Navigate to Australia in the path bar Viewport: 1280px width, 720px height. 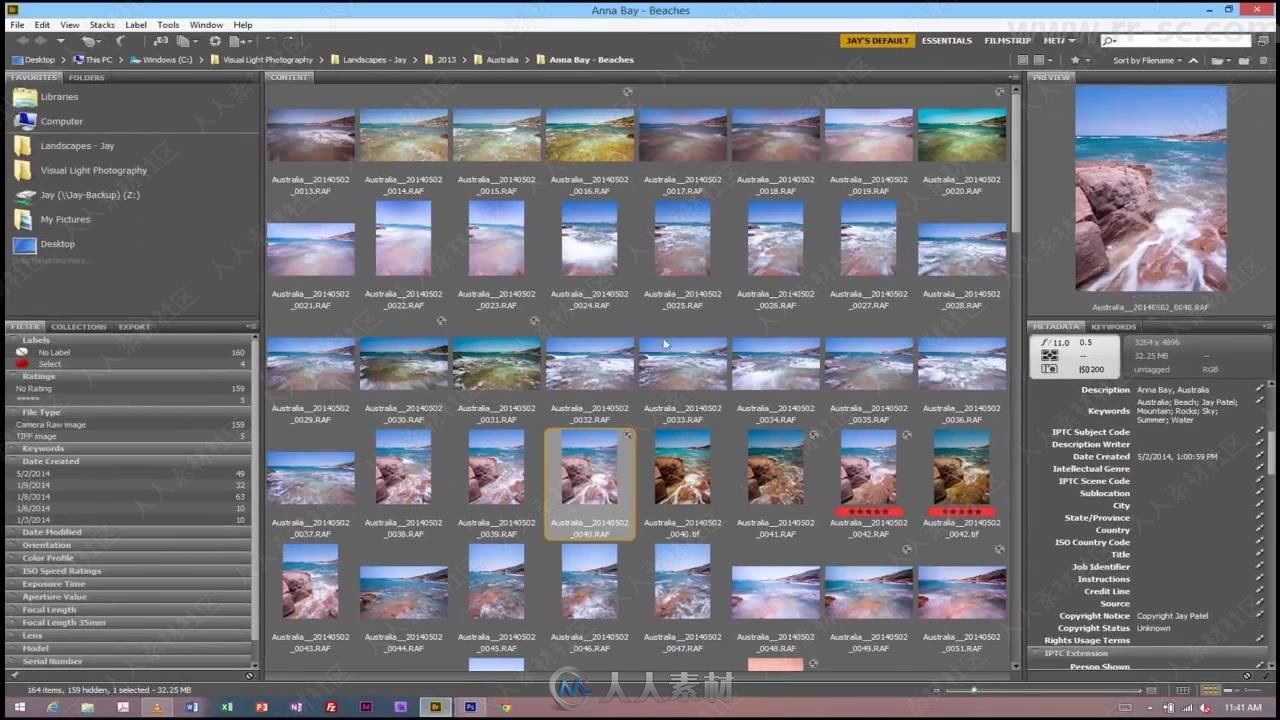point(502,60)
